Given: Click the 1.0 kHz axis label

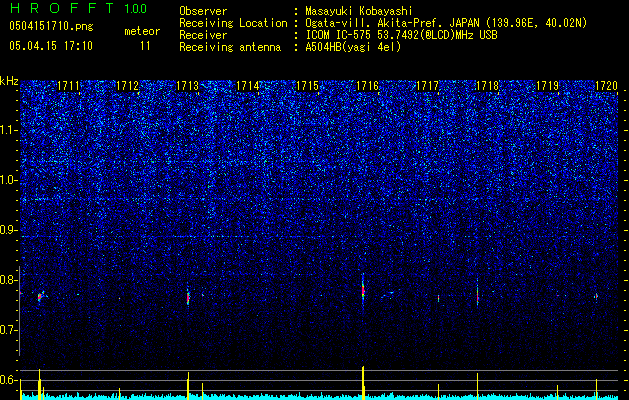Looking at the screenshot, I should point(9,180).
